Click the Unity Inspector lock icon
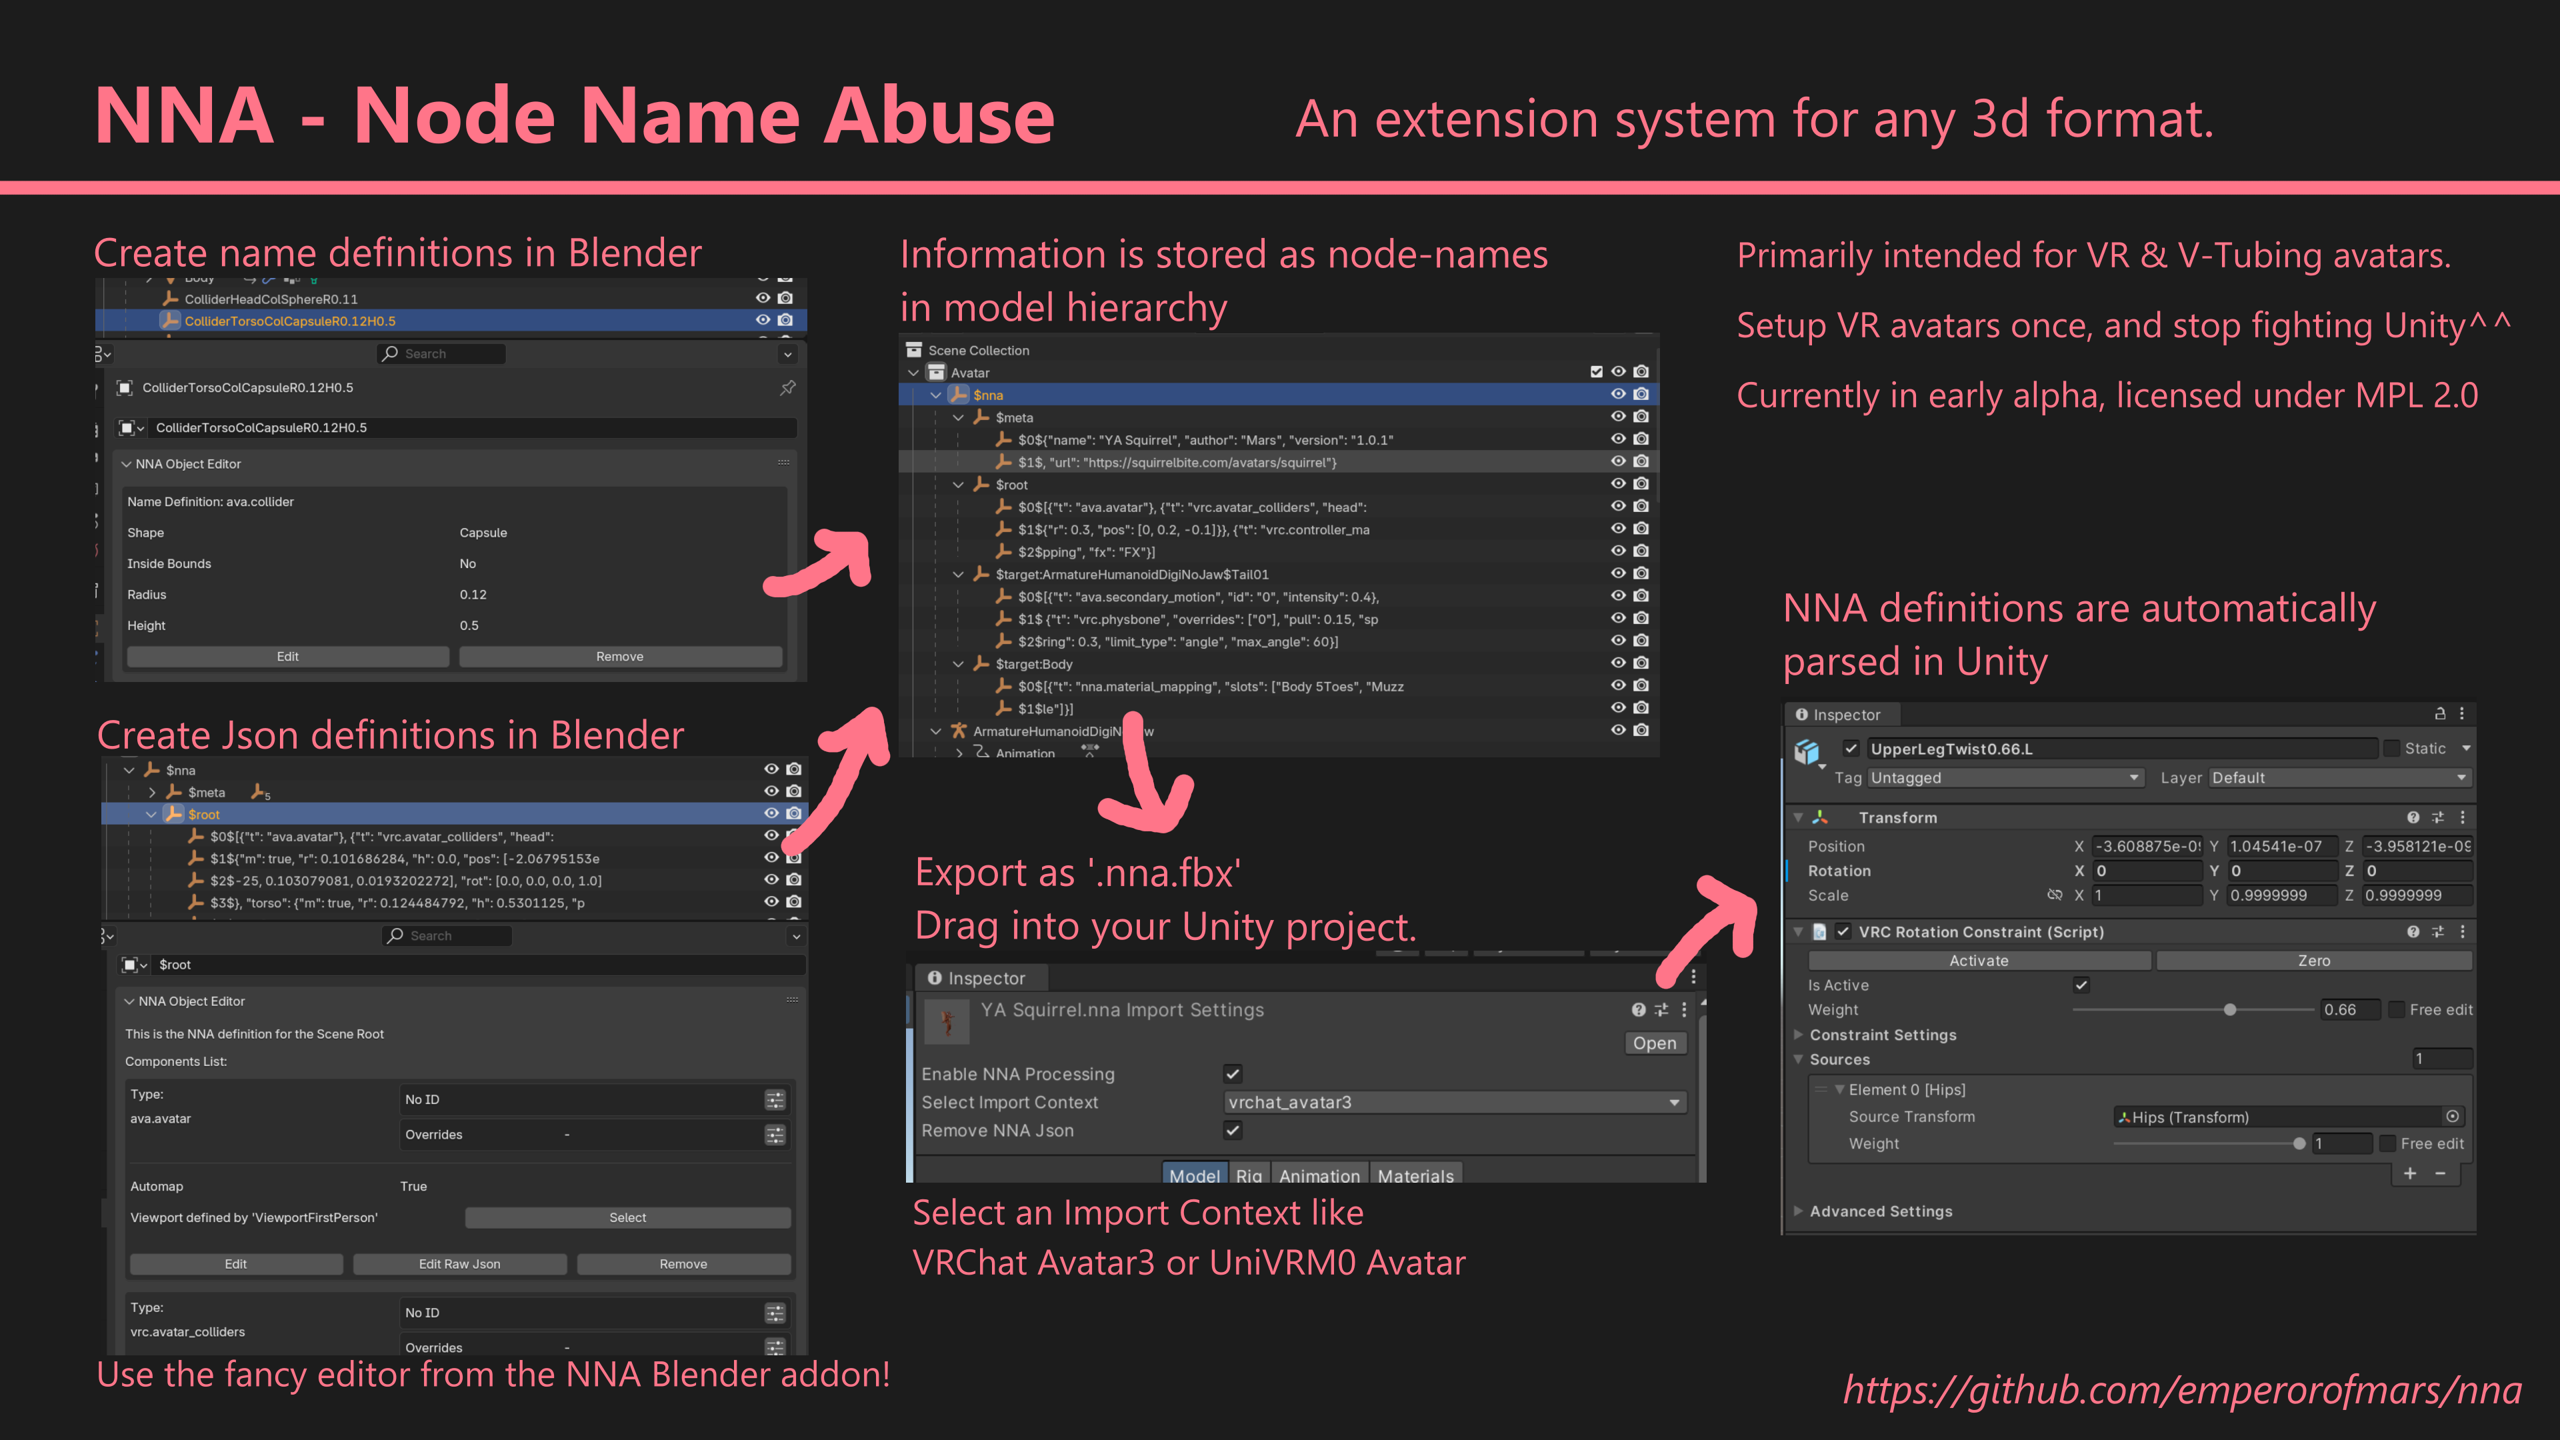 2439,714
